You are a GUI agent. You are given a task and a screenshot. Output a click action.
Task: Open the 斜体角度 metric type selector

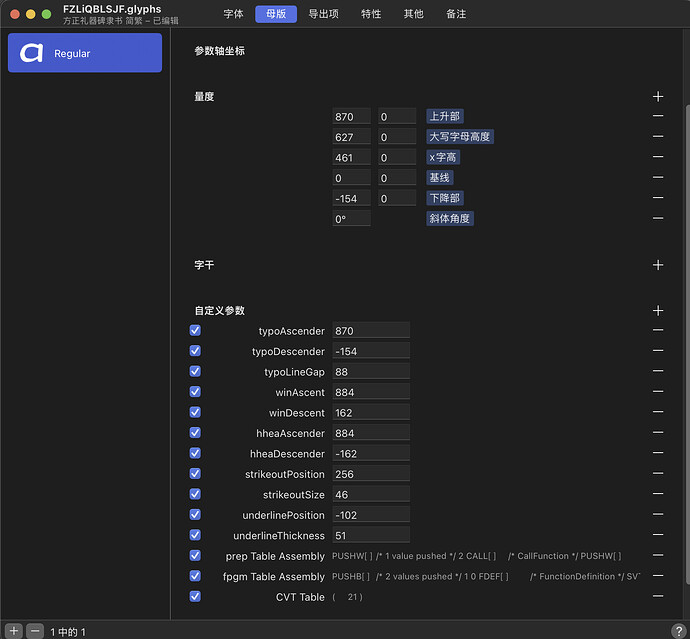450,219
